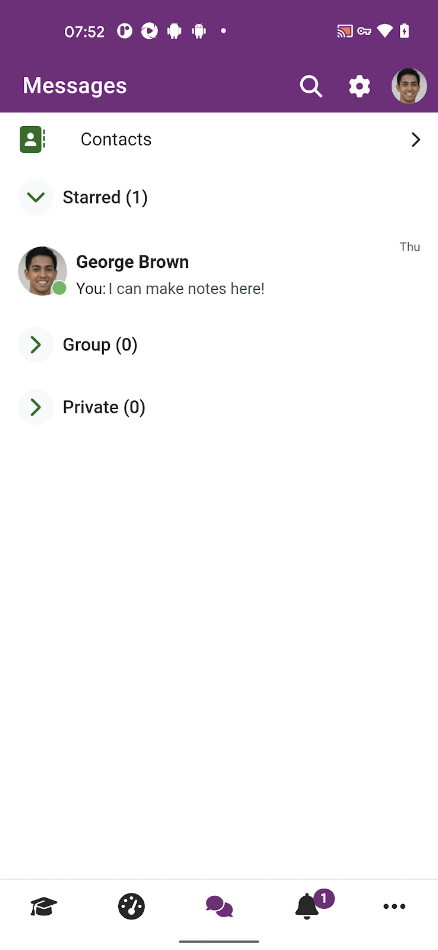
Task: Go to the graduation cap home tab
Action: click(44, 907)
